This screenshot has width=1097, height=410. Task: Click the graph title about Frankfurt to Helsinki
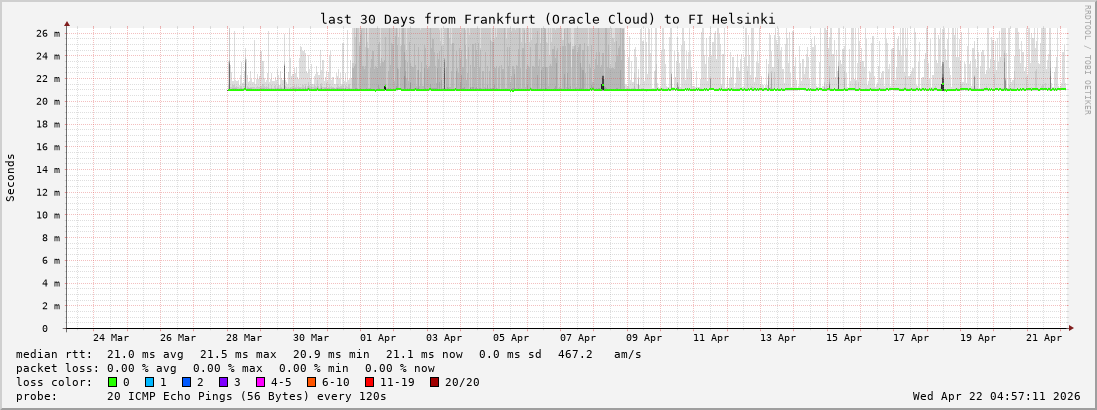point(547,19)
